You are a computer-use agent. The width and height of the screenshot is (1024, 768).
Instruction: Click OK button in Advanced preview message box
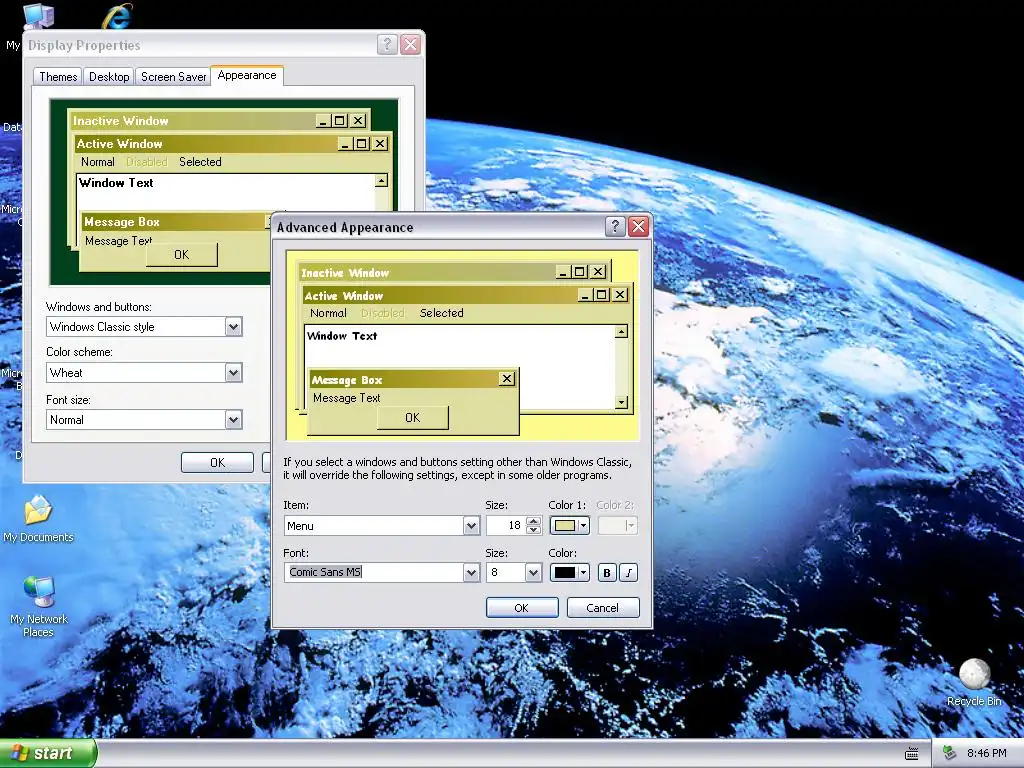coord(413,417)
